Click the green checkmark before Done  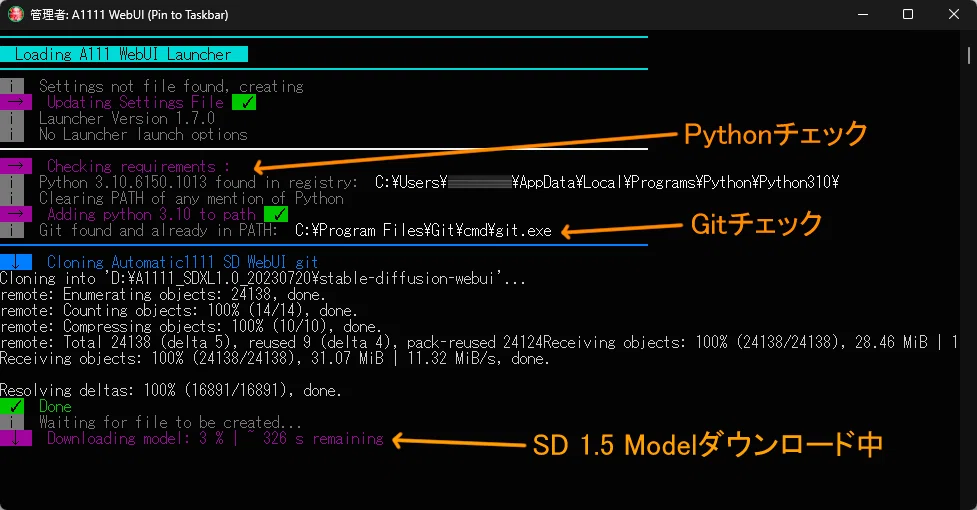[x=12, y=407]
